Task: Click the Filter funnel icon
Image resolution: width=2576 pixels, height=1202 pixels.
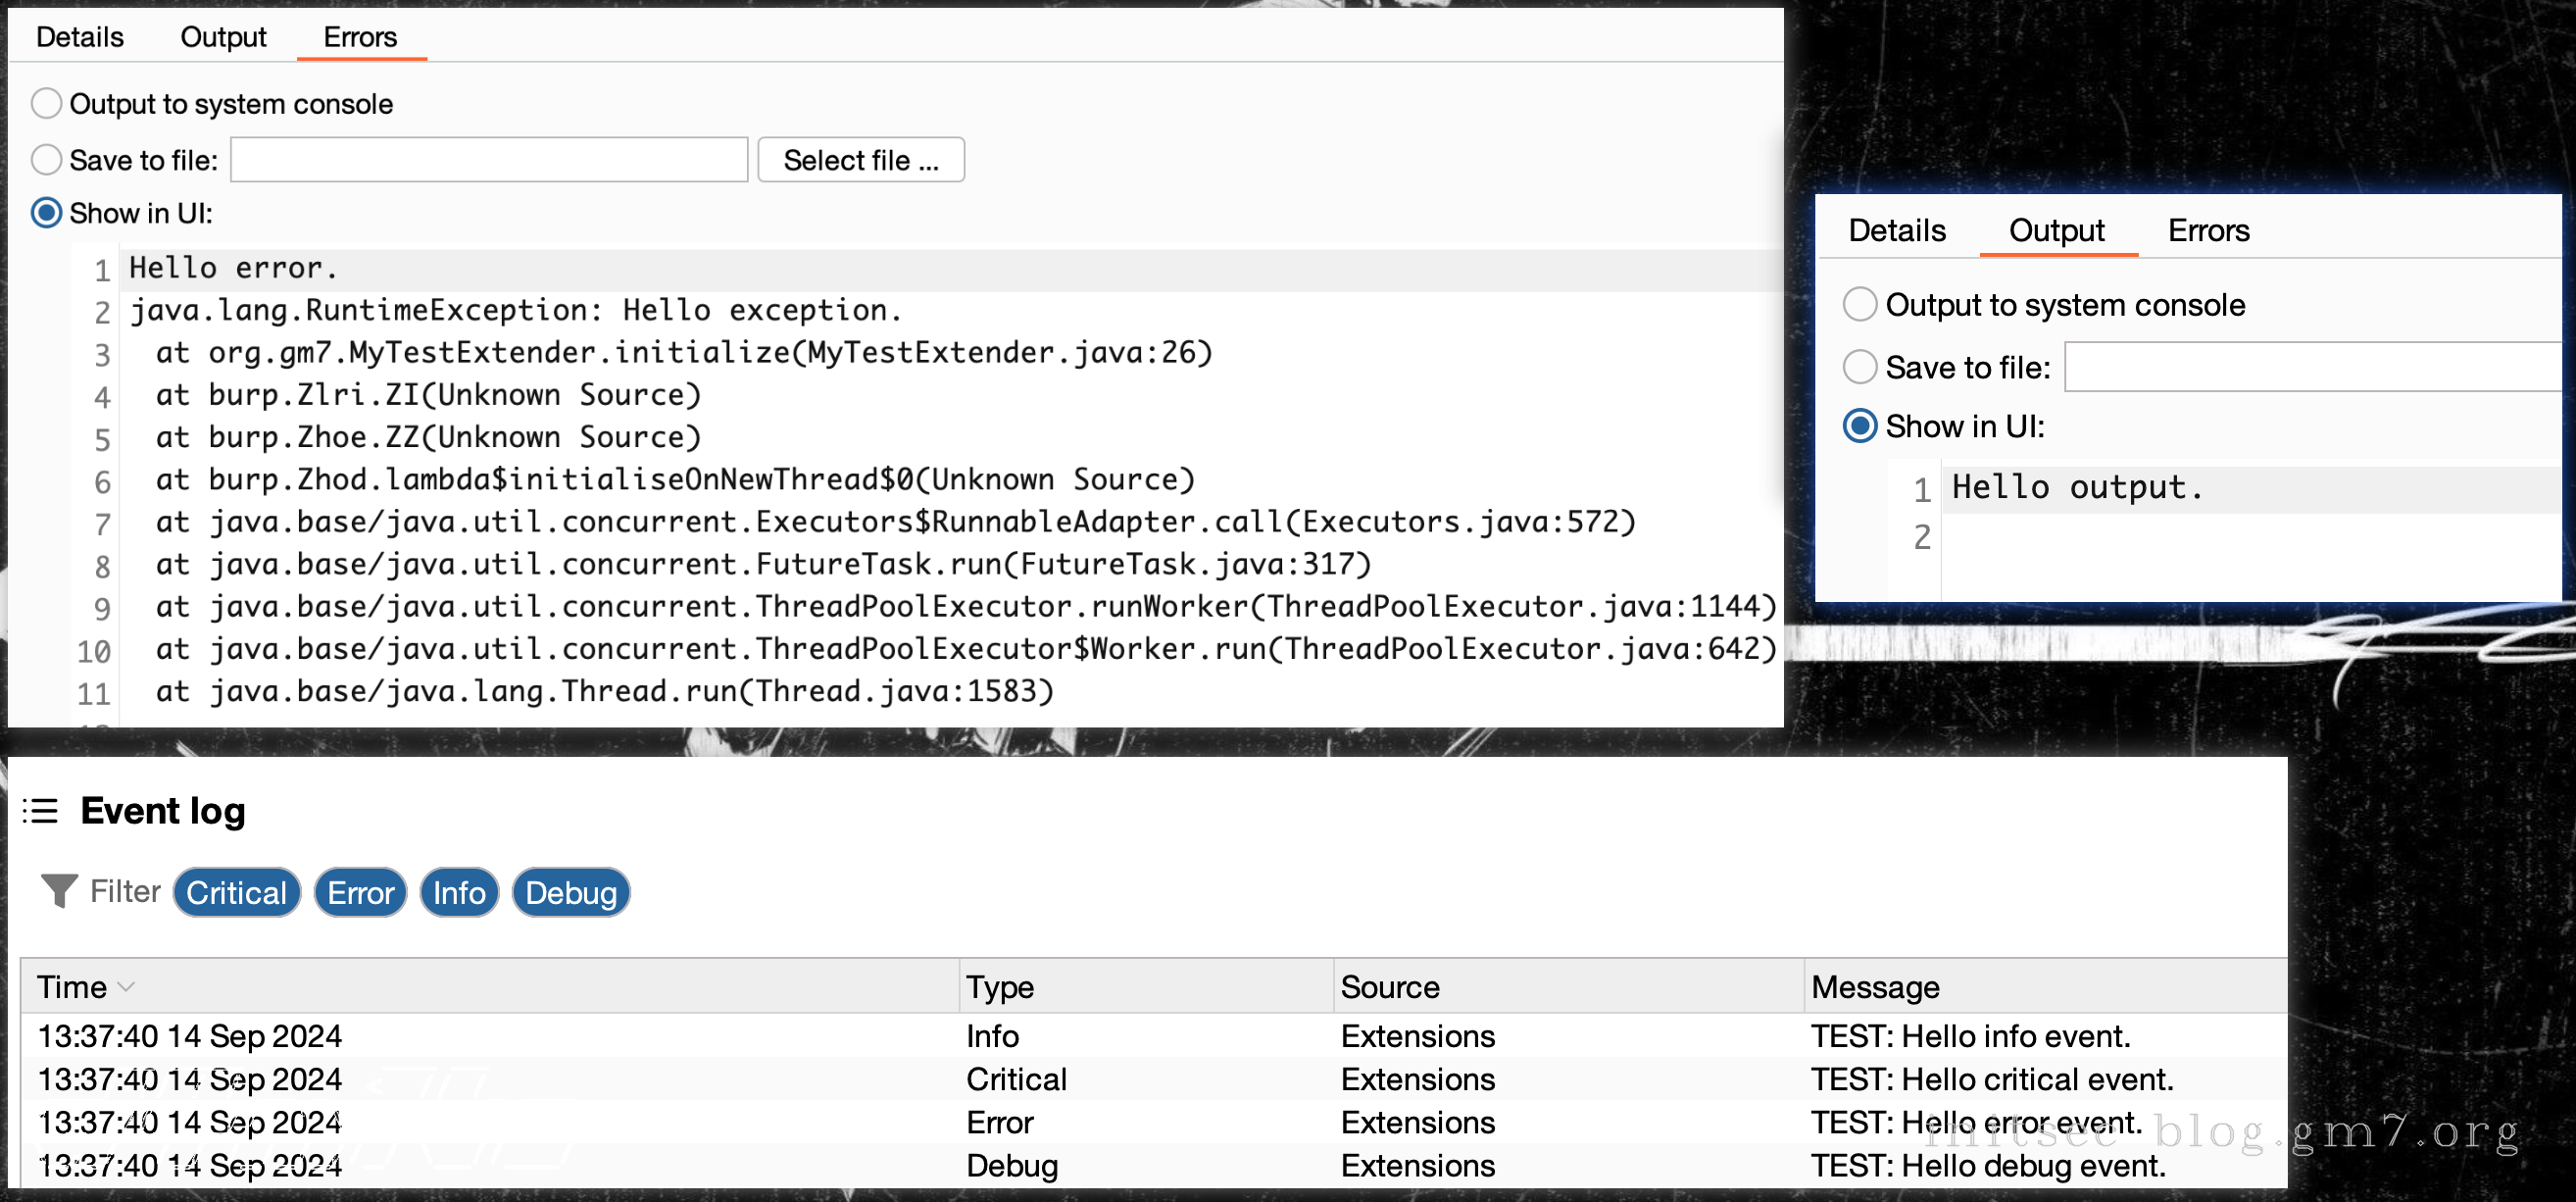Action: click(58, 891)
